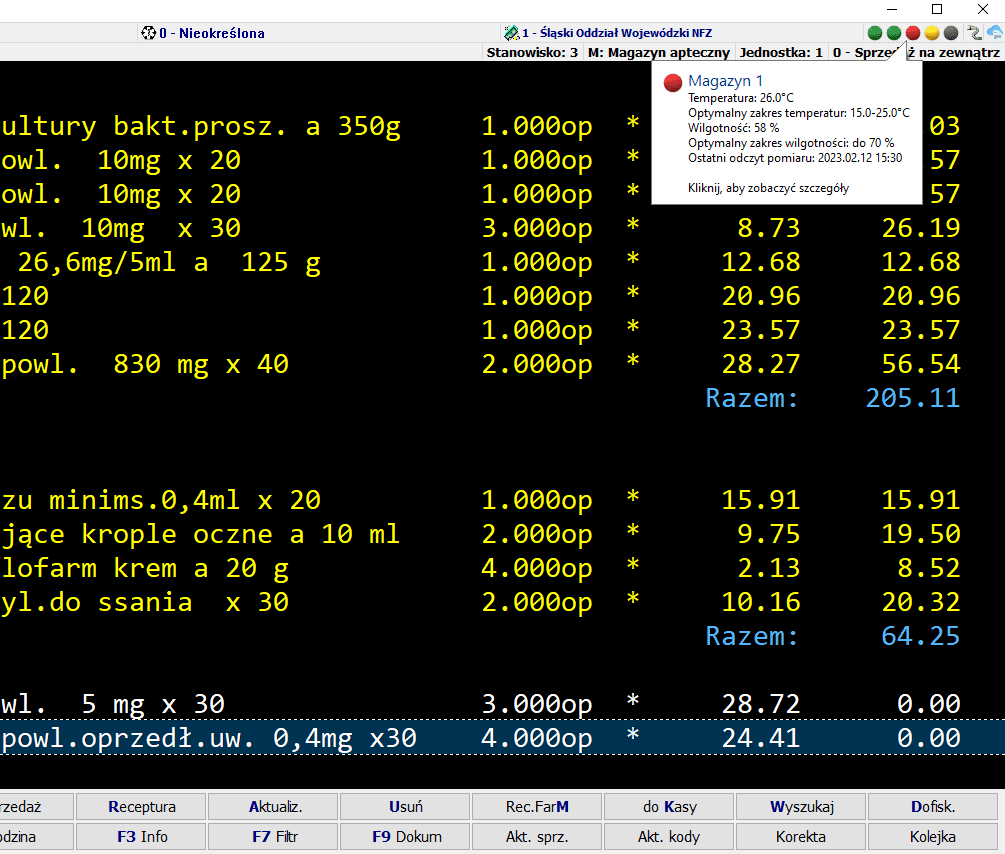Click '1 - Śląski Oddział Wojewódzki NFZ' label
The image size is (1005, 854).
coord(617,33)
